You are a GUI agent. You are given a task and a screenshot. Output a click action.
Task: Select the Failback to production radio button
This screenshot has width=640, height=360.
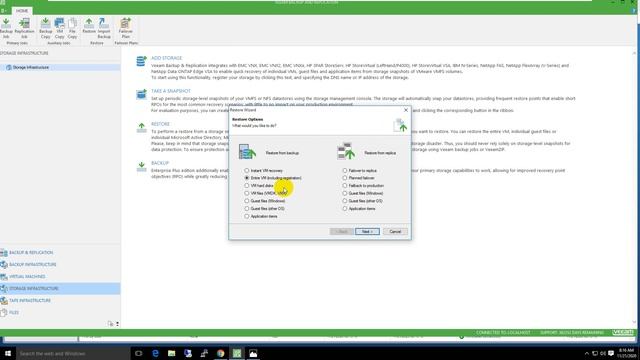pos(345,186)
